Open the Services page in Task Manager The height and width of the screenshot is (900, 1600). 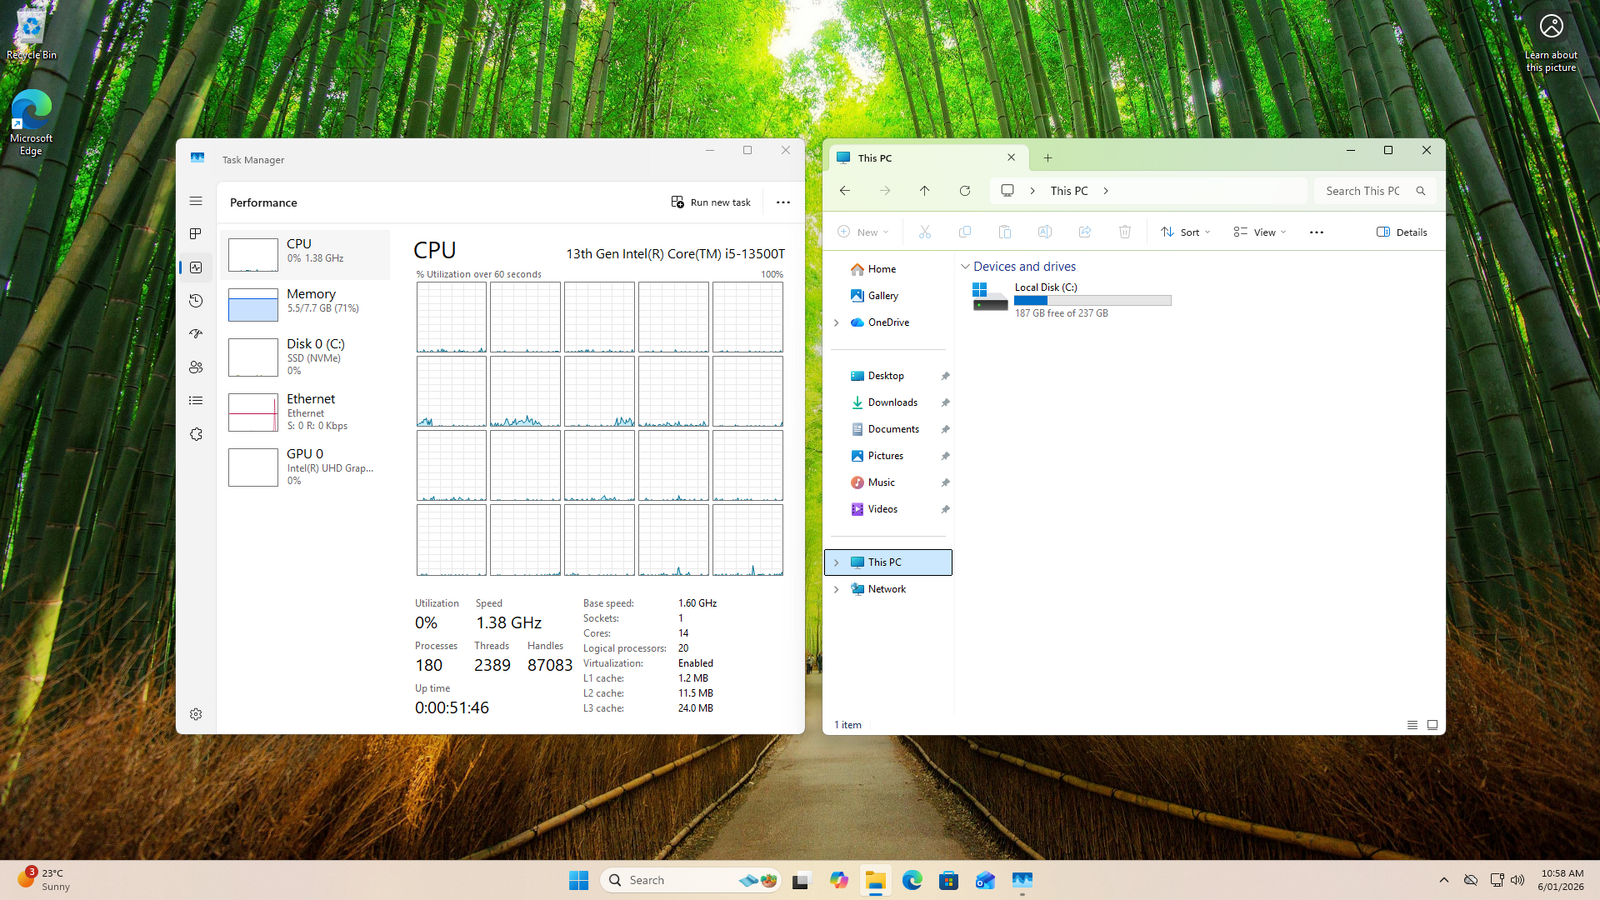click(196, 434)
